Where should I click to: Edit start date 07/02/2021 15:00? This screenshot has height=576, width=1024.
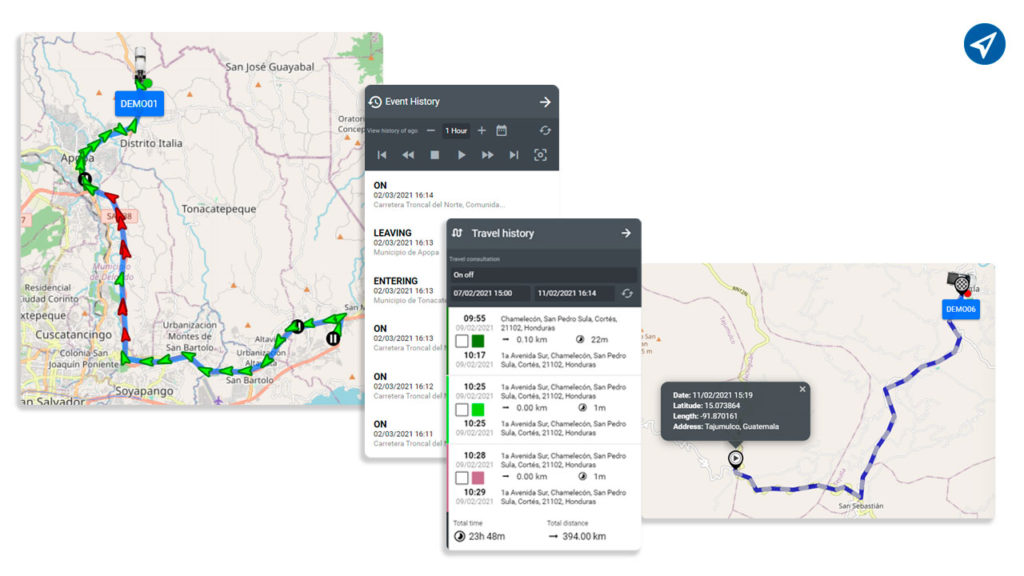tap(489, 293)
